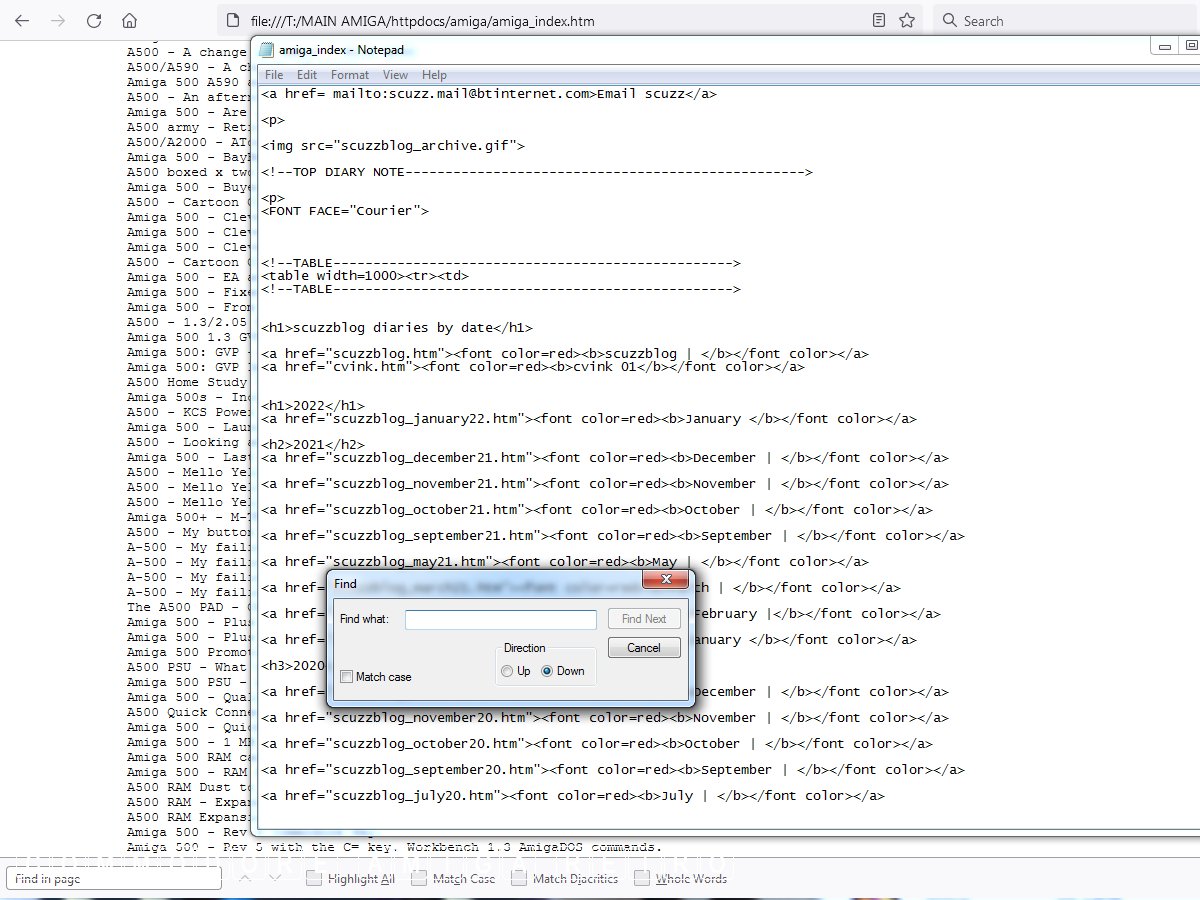Click the browser Forward arrow
1200x900 pixels.
coord(58,21)
